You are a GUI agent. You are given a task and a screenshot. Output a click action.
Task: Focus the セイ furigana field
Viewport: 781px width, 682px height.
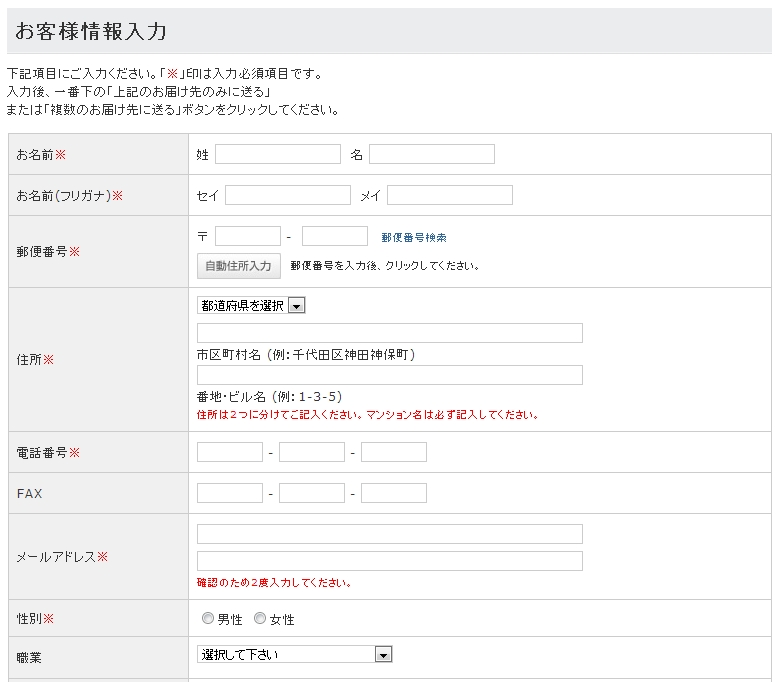tap(287, 195)
